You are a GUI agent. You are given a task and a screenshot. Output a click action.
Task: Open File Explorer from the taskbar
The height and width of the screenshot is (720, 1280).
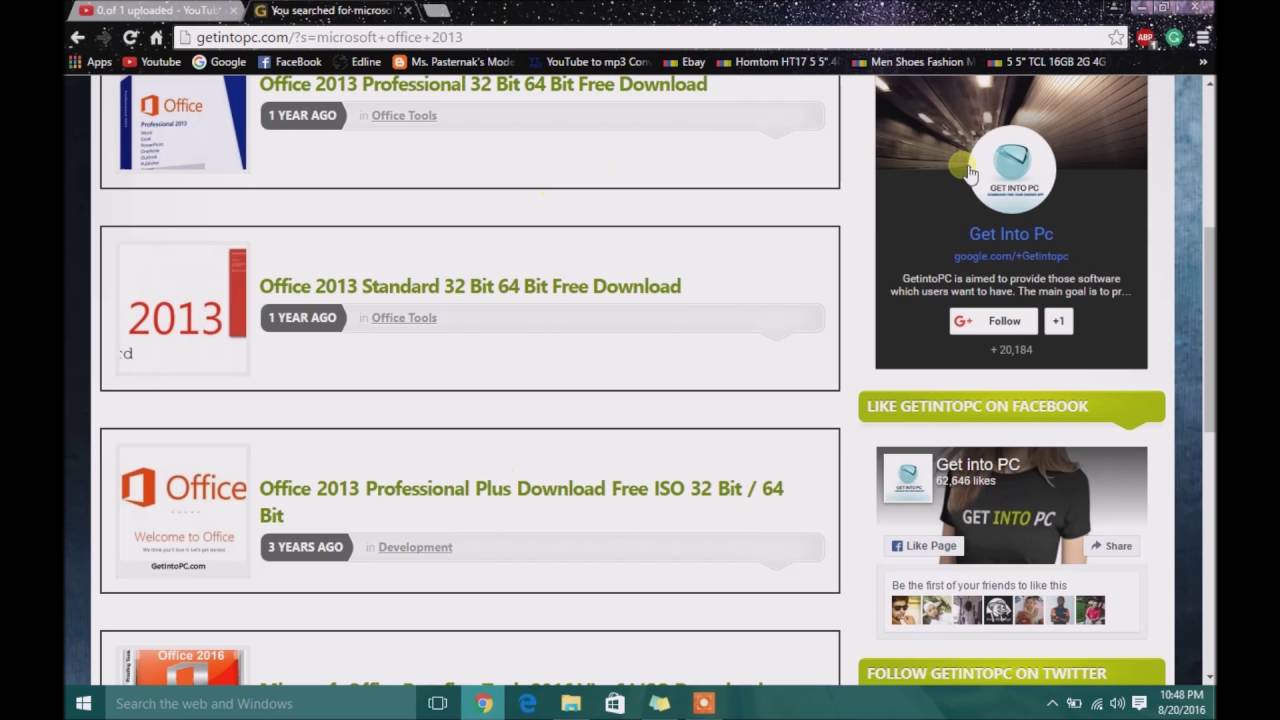571,703
